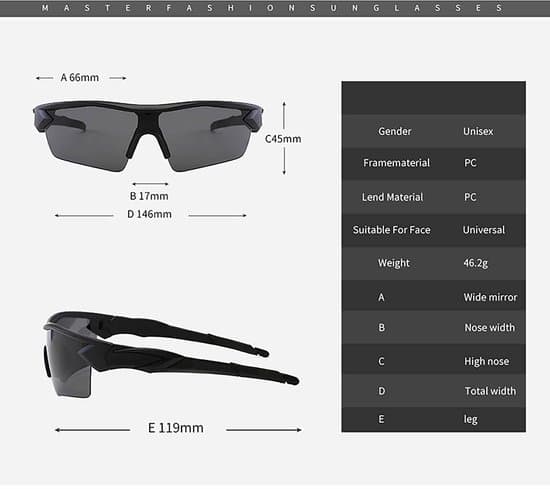Select the Suitable For Face row

click(x=434, y=230)
